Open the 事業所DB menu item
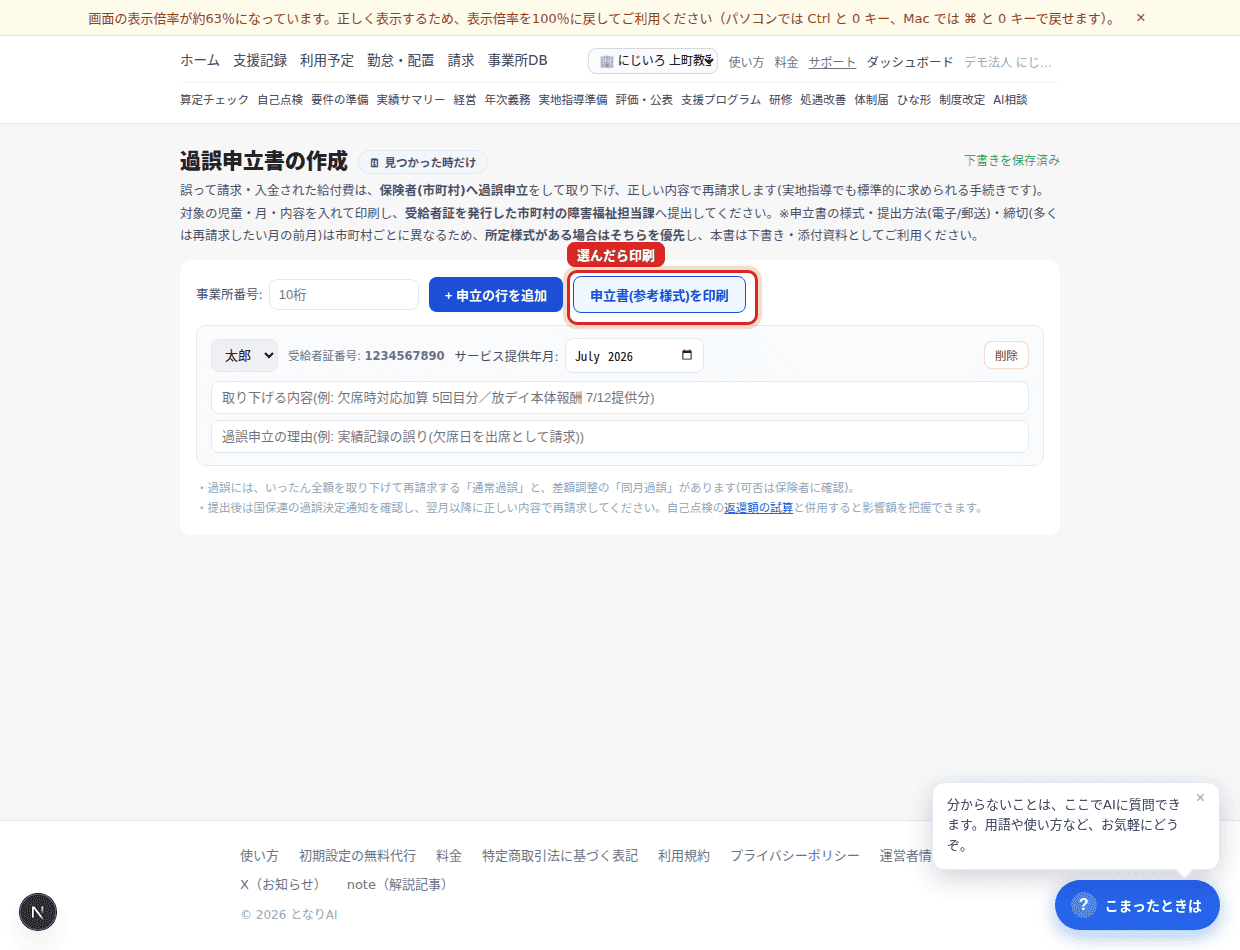 pyautogui.click(x=518, y=61)
